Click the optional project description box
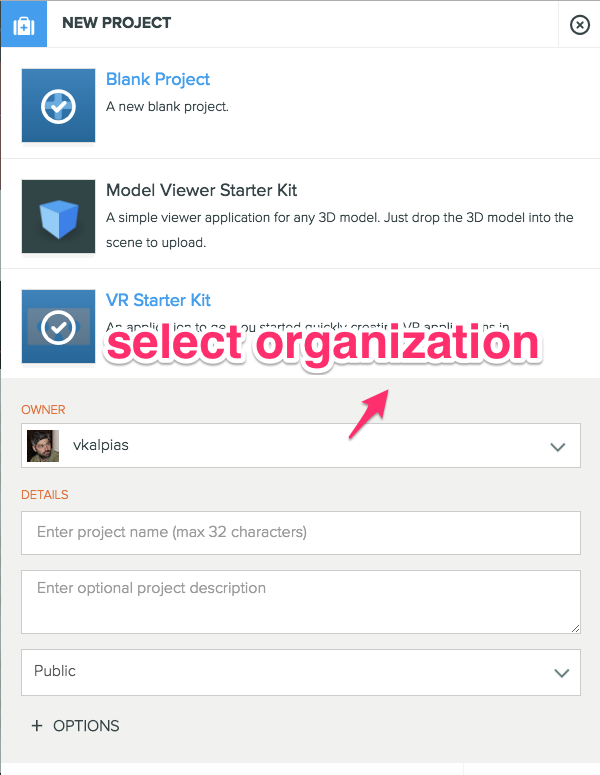This screenshot has width=600, height=775. coord(300,601)
